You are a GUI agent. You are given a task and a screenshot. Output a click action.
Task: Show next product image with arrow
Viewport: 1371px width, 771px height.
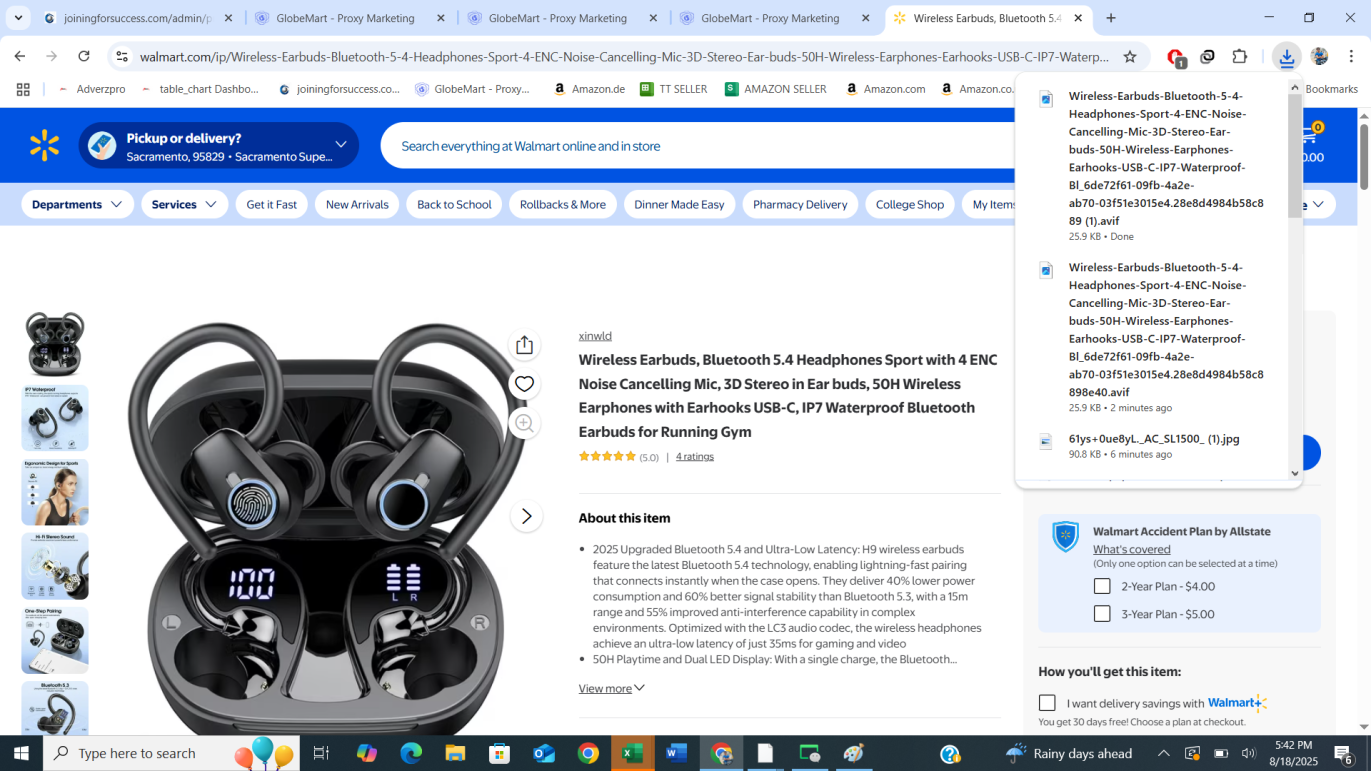tap(526, 516)
